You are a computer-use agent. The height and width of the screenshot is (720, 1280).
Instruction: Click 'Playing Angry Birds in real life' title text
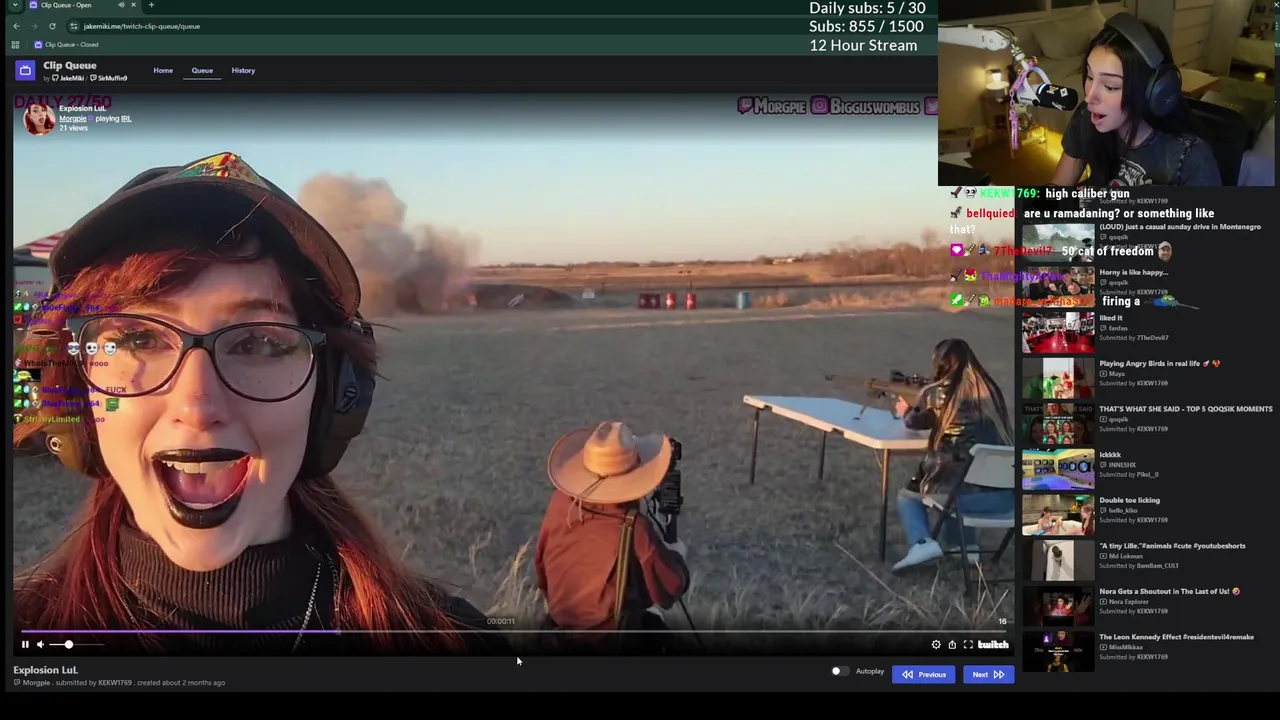[1159, 364]
